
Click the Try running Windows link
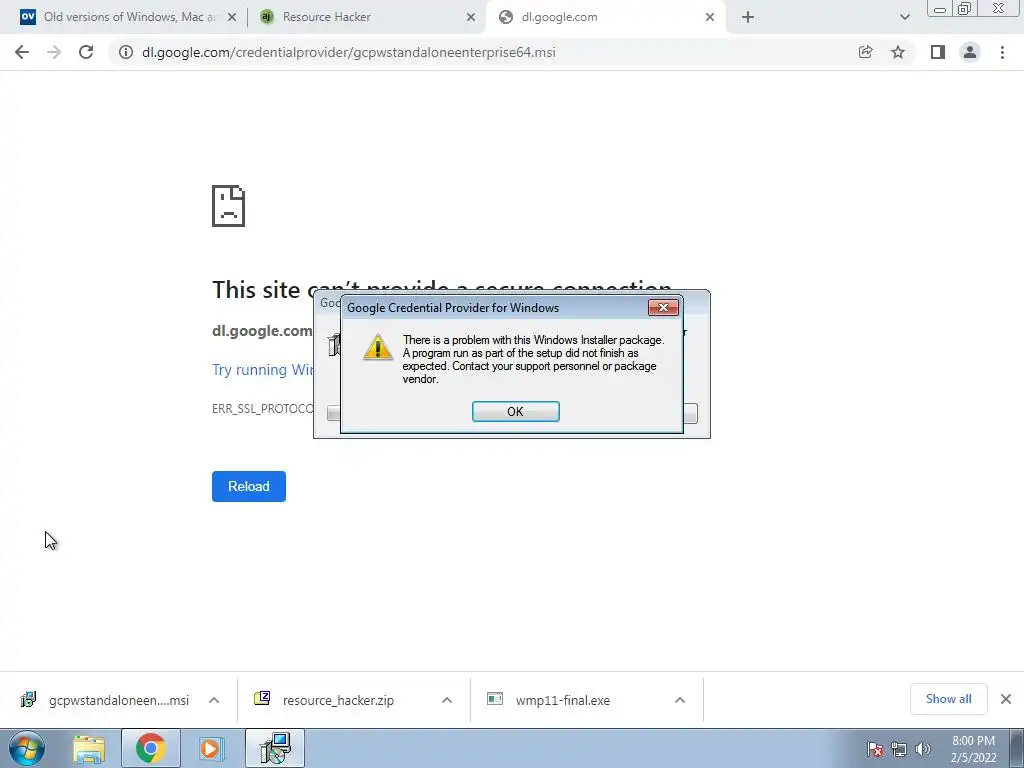pos(263,370)
